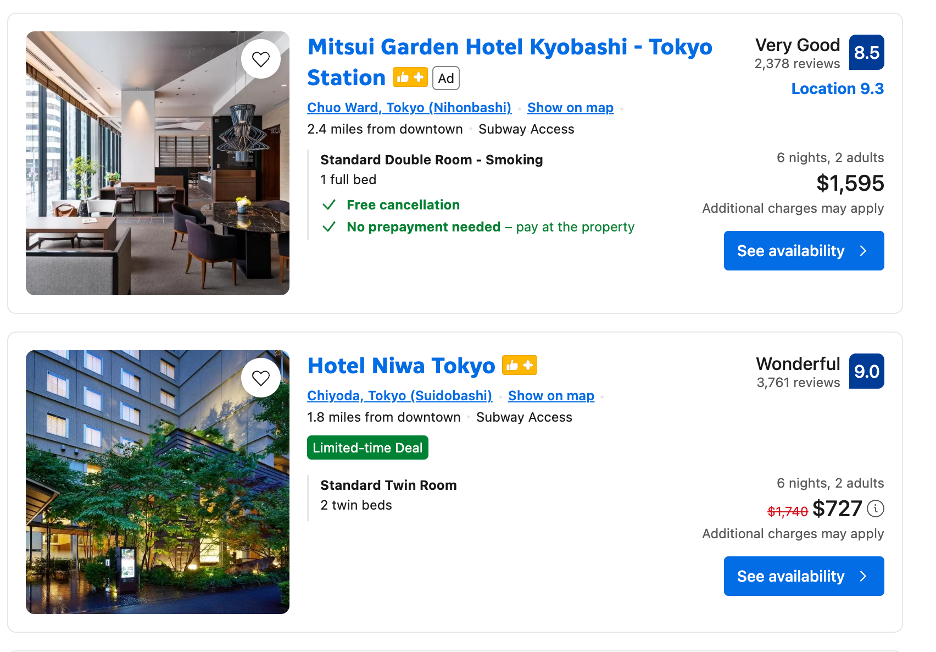Image resolution: width=936 pixels, height=652 pixels.
Task: Click the preferred-plus thumbs-up badge on Hotel Niwa
Action: (519, 366)
